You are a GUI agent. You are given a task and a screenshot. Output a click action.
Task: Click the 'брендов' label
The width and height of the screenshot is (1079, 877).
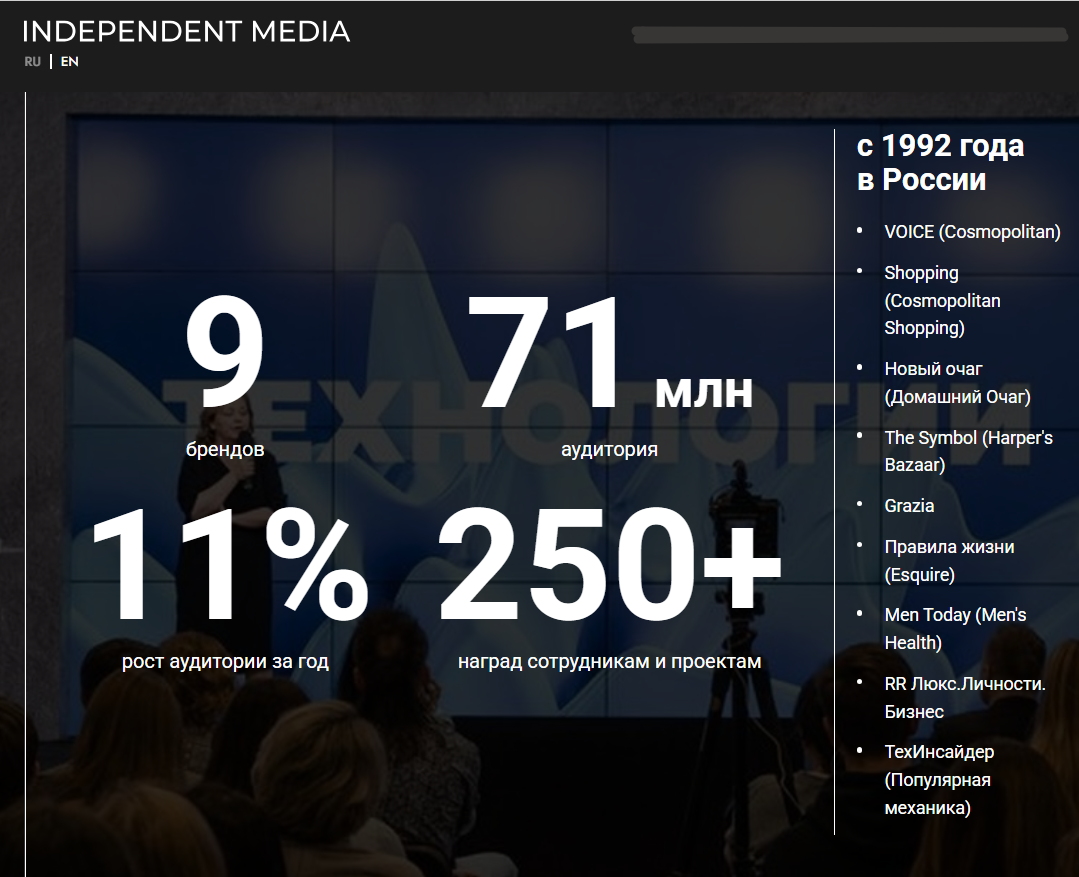225,450
